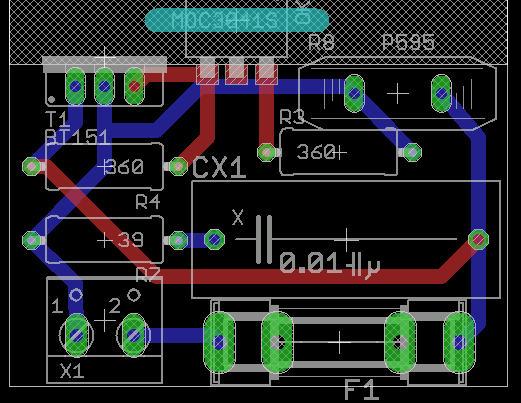
Task: Click the origin cross on the CX1 capacitor
Action: coord(346,239)
